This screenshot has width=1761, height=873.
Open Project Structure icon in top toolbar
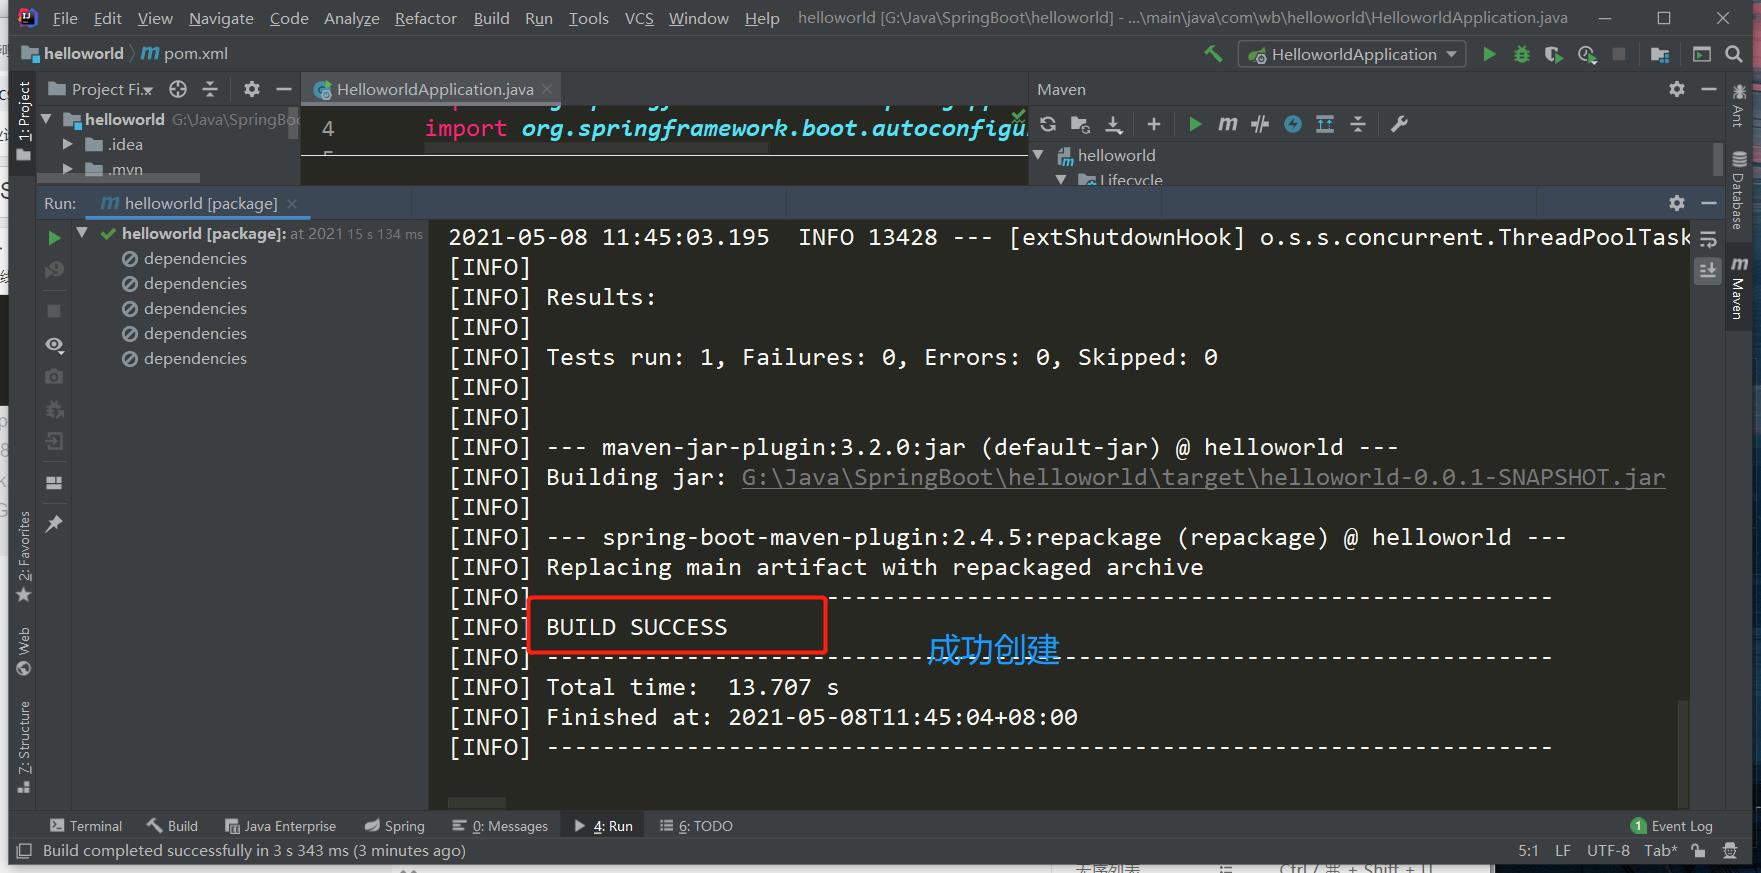pos(1660,54)
